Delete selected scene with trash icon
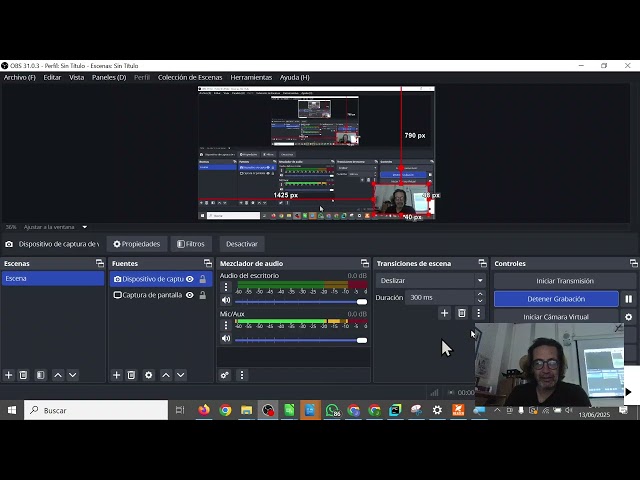The width and height of the screenshot is (640, 480). coord(23,375)
